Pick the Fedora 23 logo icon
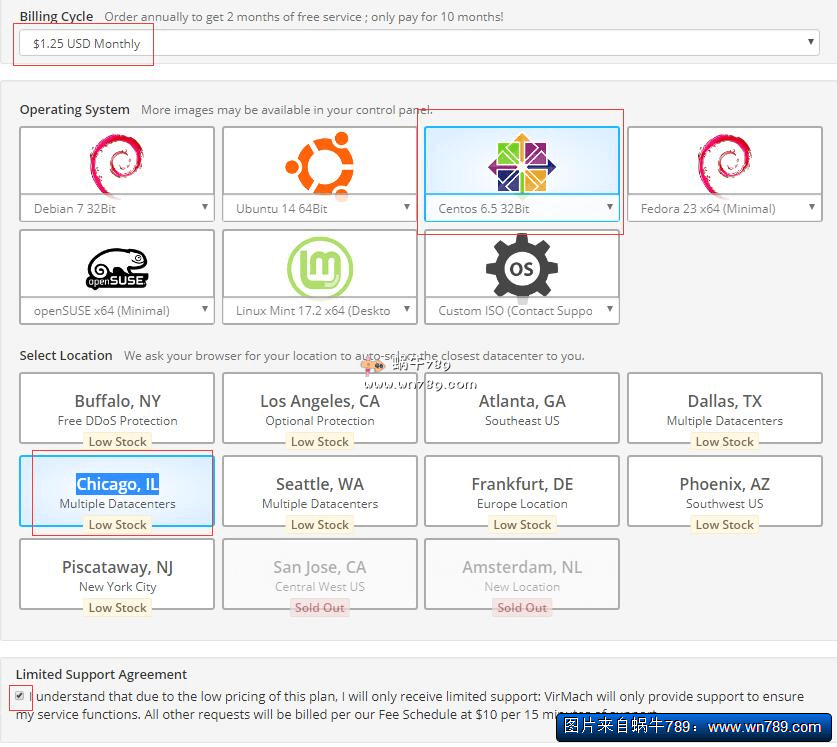 point(724,162)
